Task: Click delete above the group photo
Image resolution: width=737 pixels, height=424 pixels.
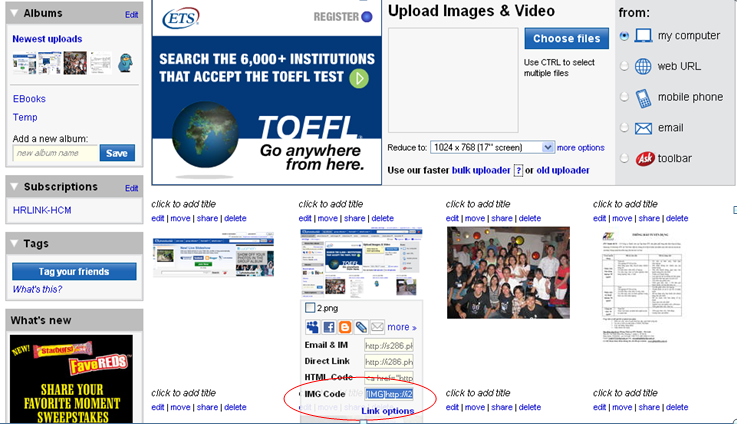Action: 530,218
